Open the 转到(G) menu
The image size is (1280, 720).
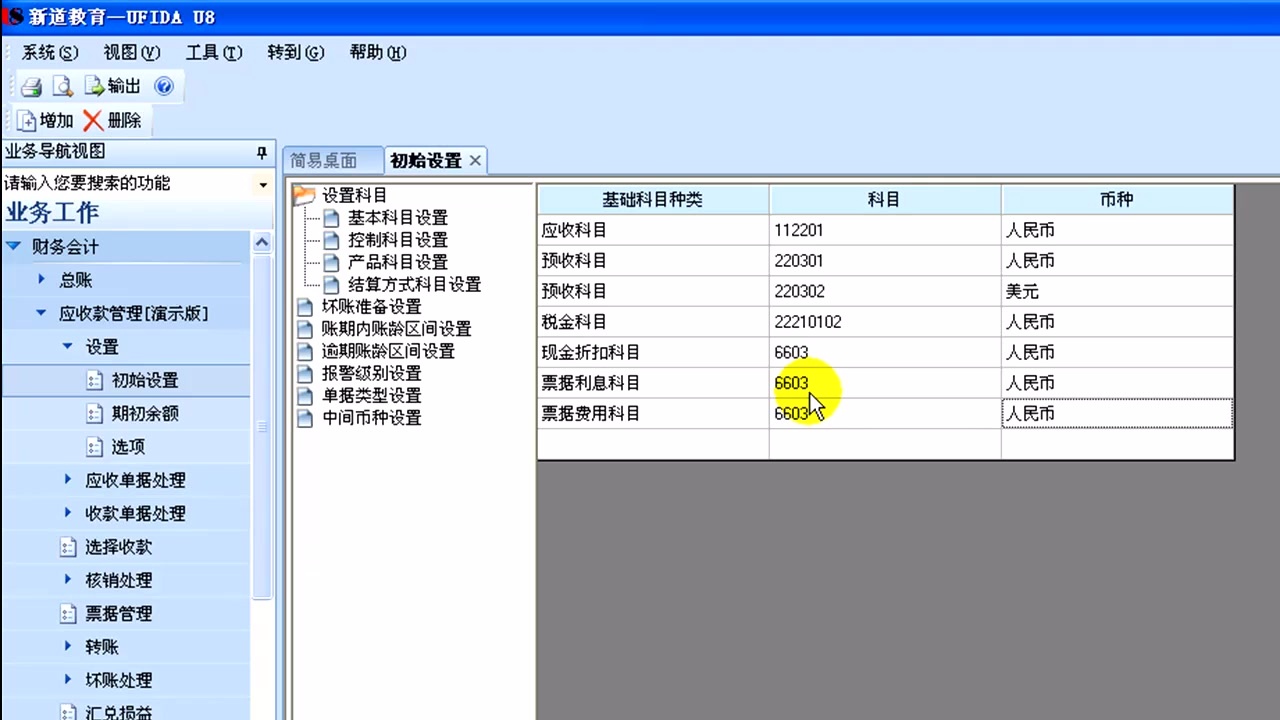(x=296, y=53)
